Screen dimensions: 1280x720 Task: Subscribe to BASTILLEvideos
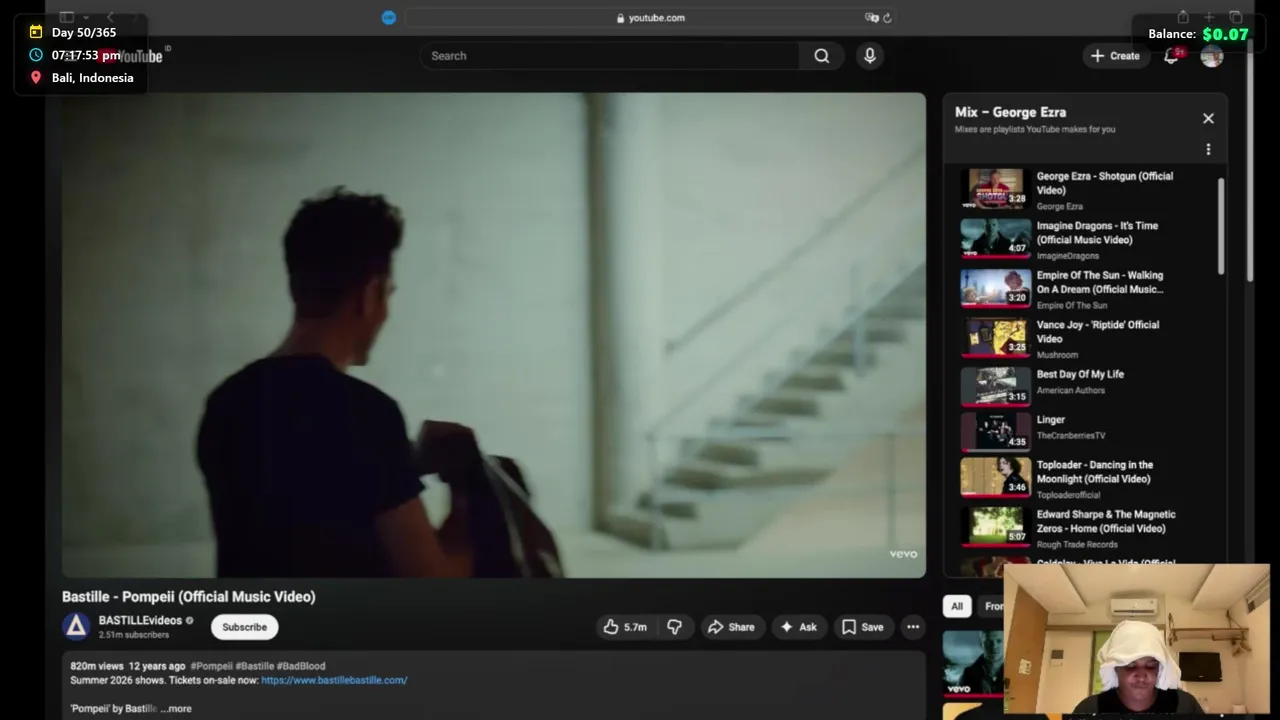point(244,627)
